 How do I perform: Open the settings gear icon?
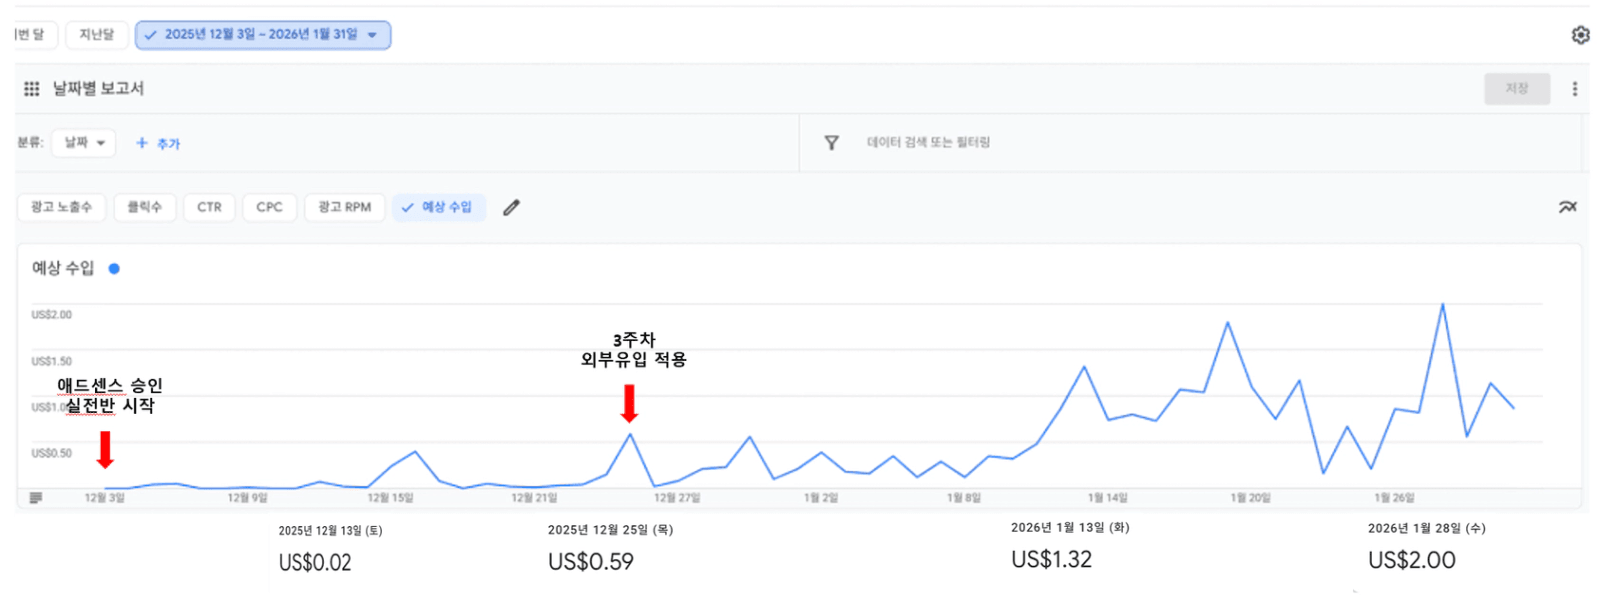[1580, 35]
